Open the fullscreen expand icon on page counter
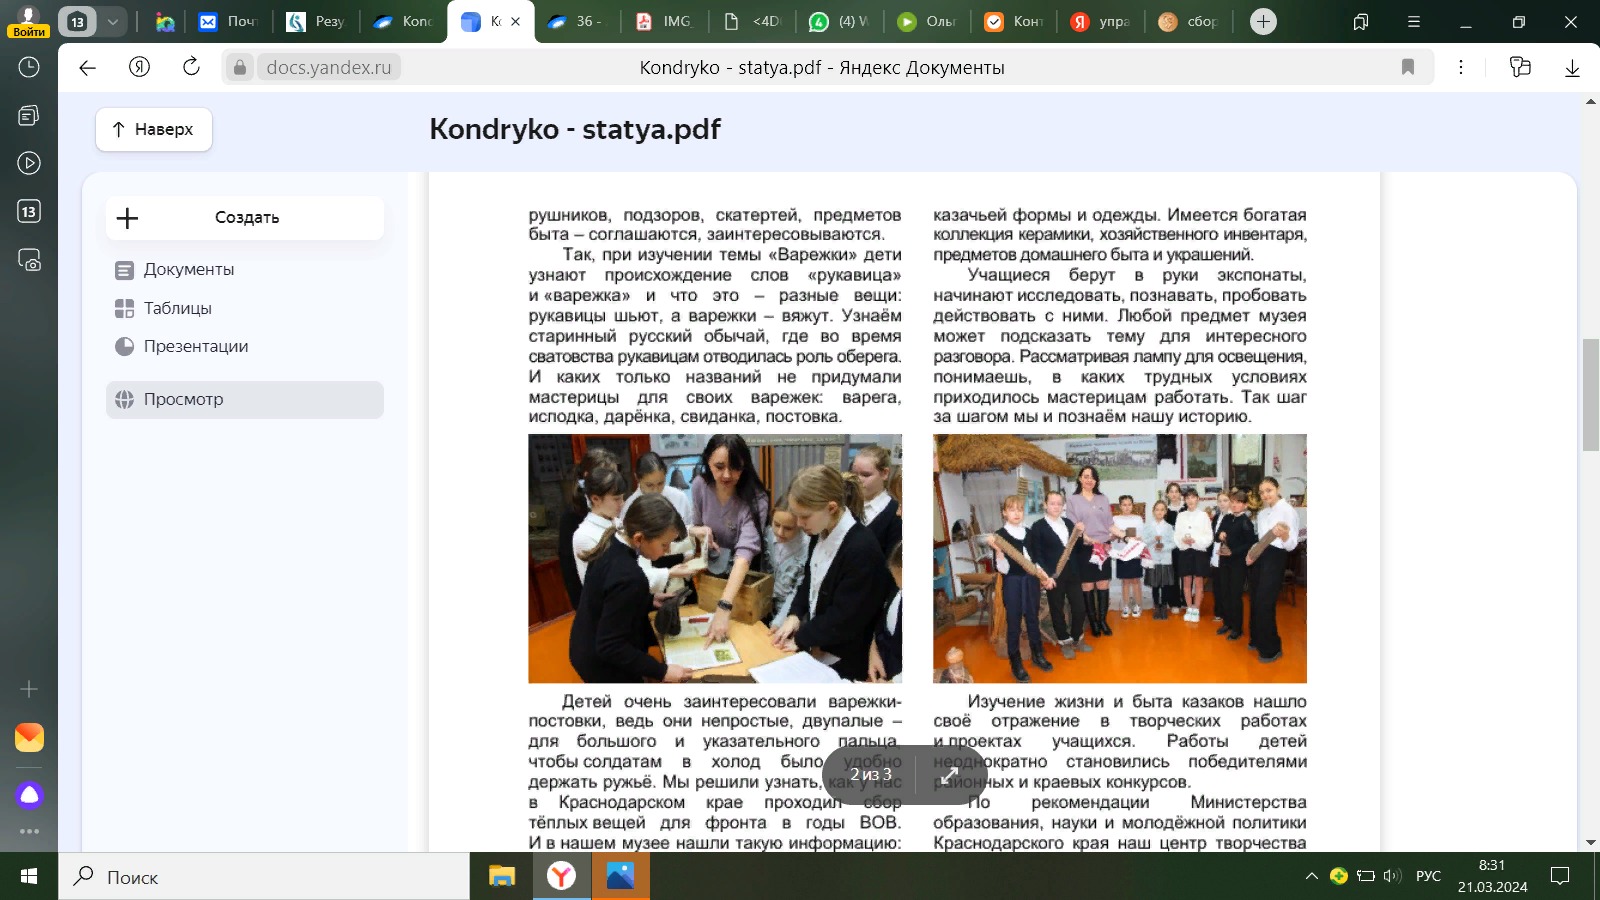The image size is (1600, 900). click(x=950, y=774)
